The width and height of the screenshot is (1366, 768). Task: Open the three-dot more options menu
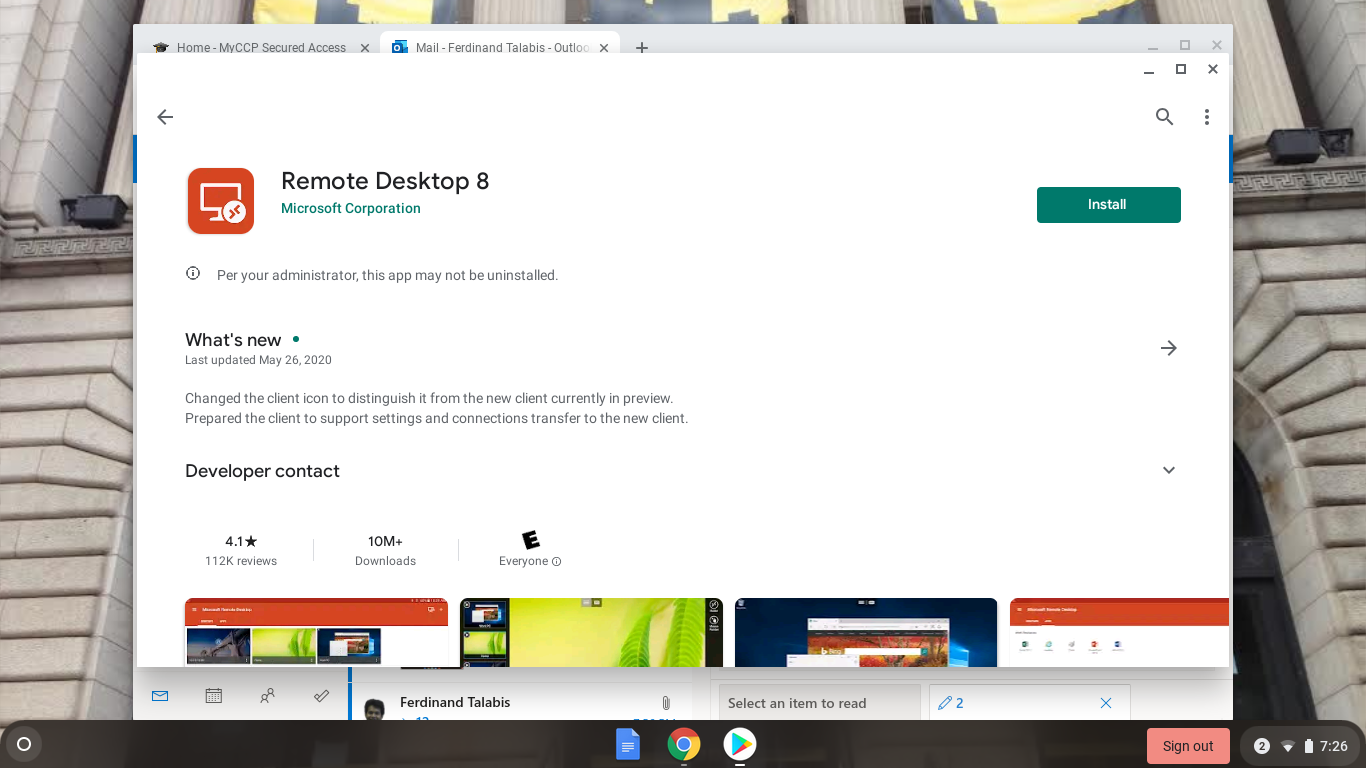1207,117
